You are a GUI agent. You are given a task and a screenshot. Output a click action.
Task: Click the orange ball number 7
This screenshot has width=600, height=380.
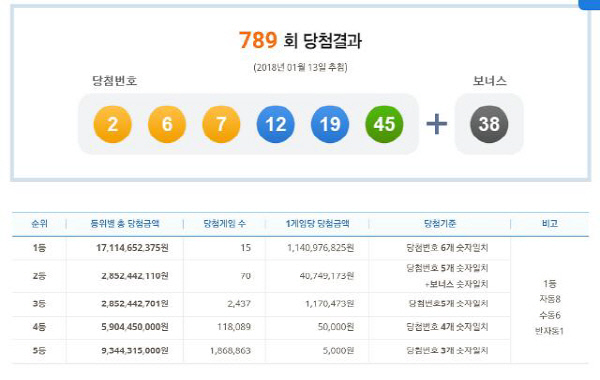(221, 124)
